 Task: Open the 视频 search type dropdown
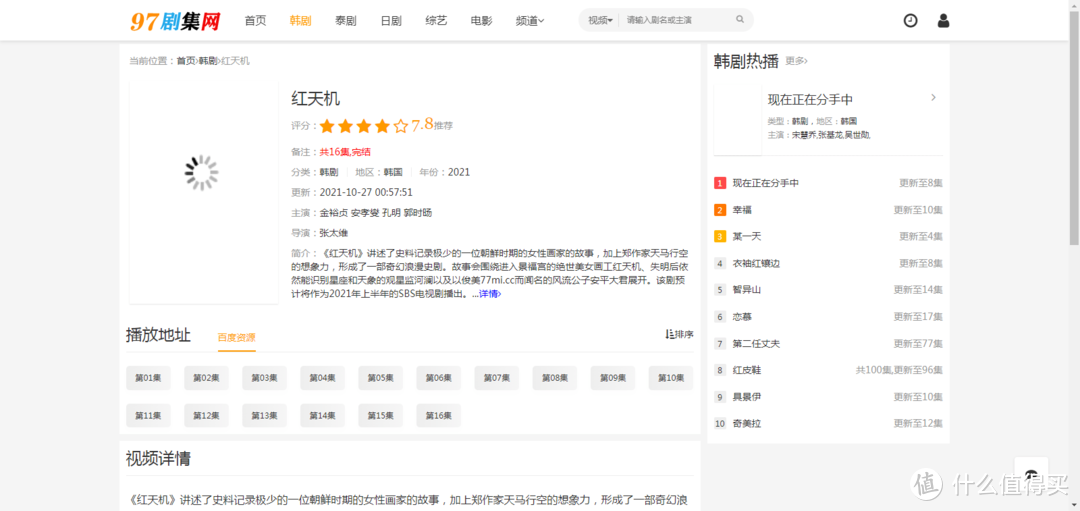pyautogui.click(x=600, y=20)
